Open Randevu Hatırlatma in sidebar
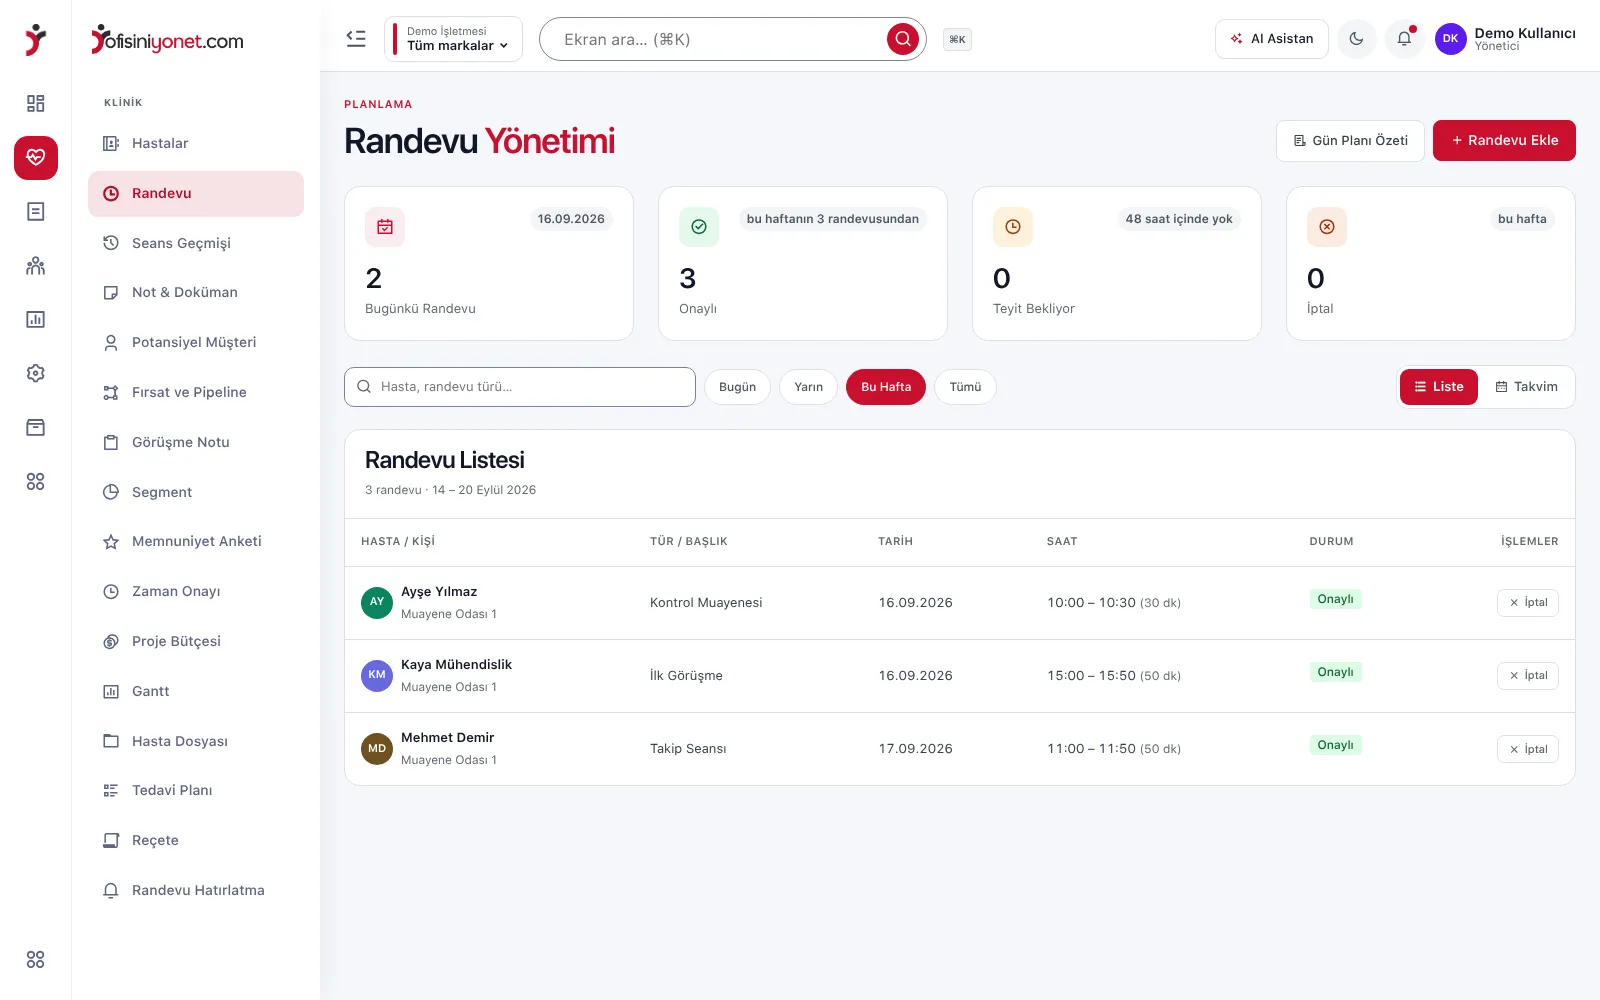1600x1000 pixels. [196, 890]
